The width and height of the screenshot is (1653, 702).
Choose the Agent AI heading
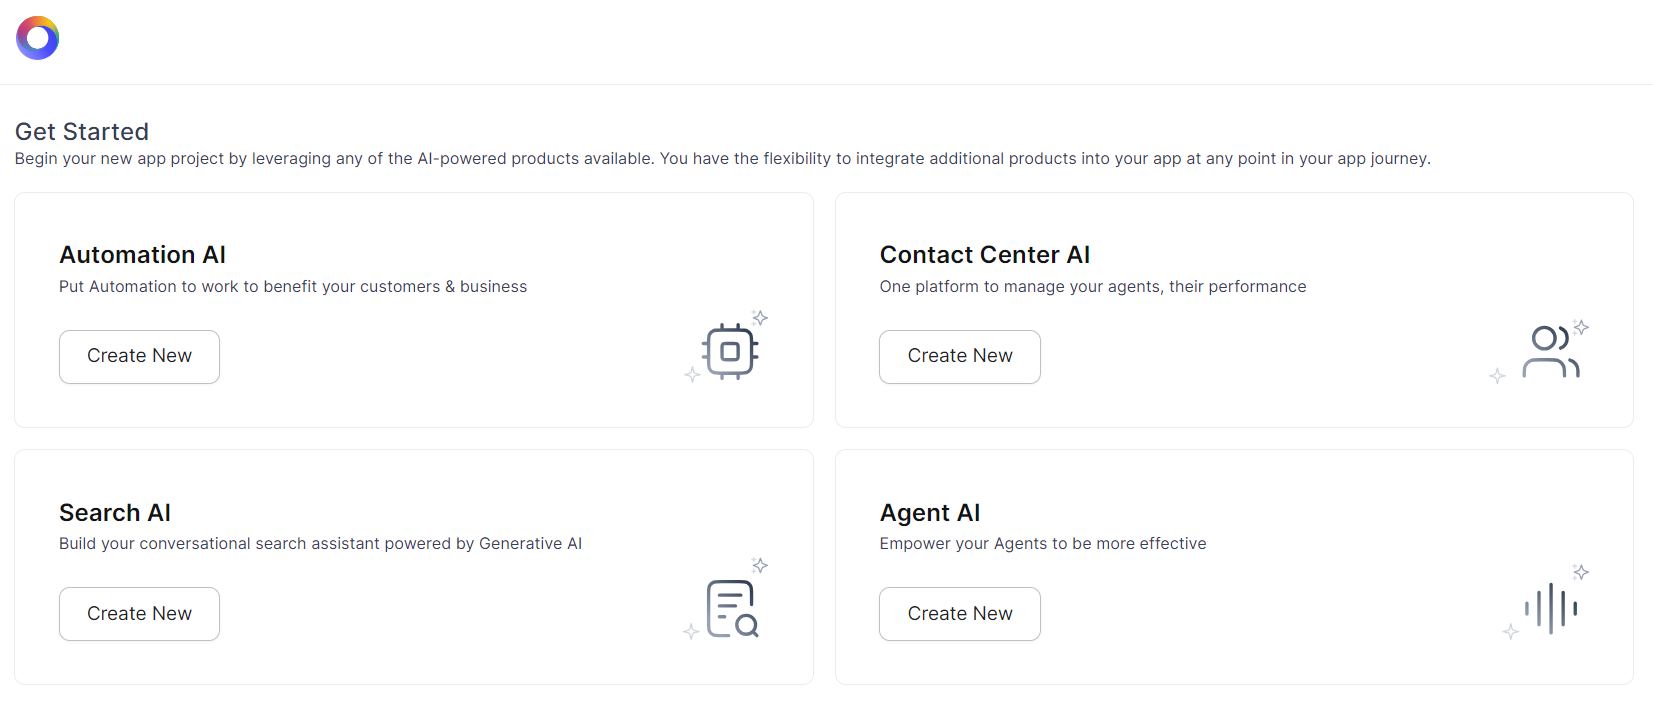point(929,513)
